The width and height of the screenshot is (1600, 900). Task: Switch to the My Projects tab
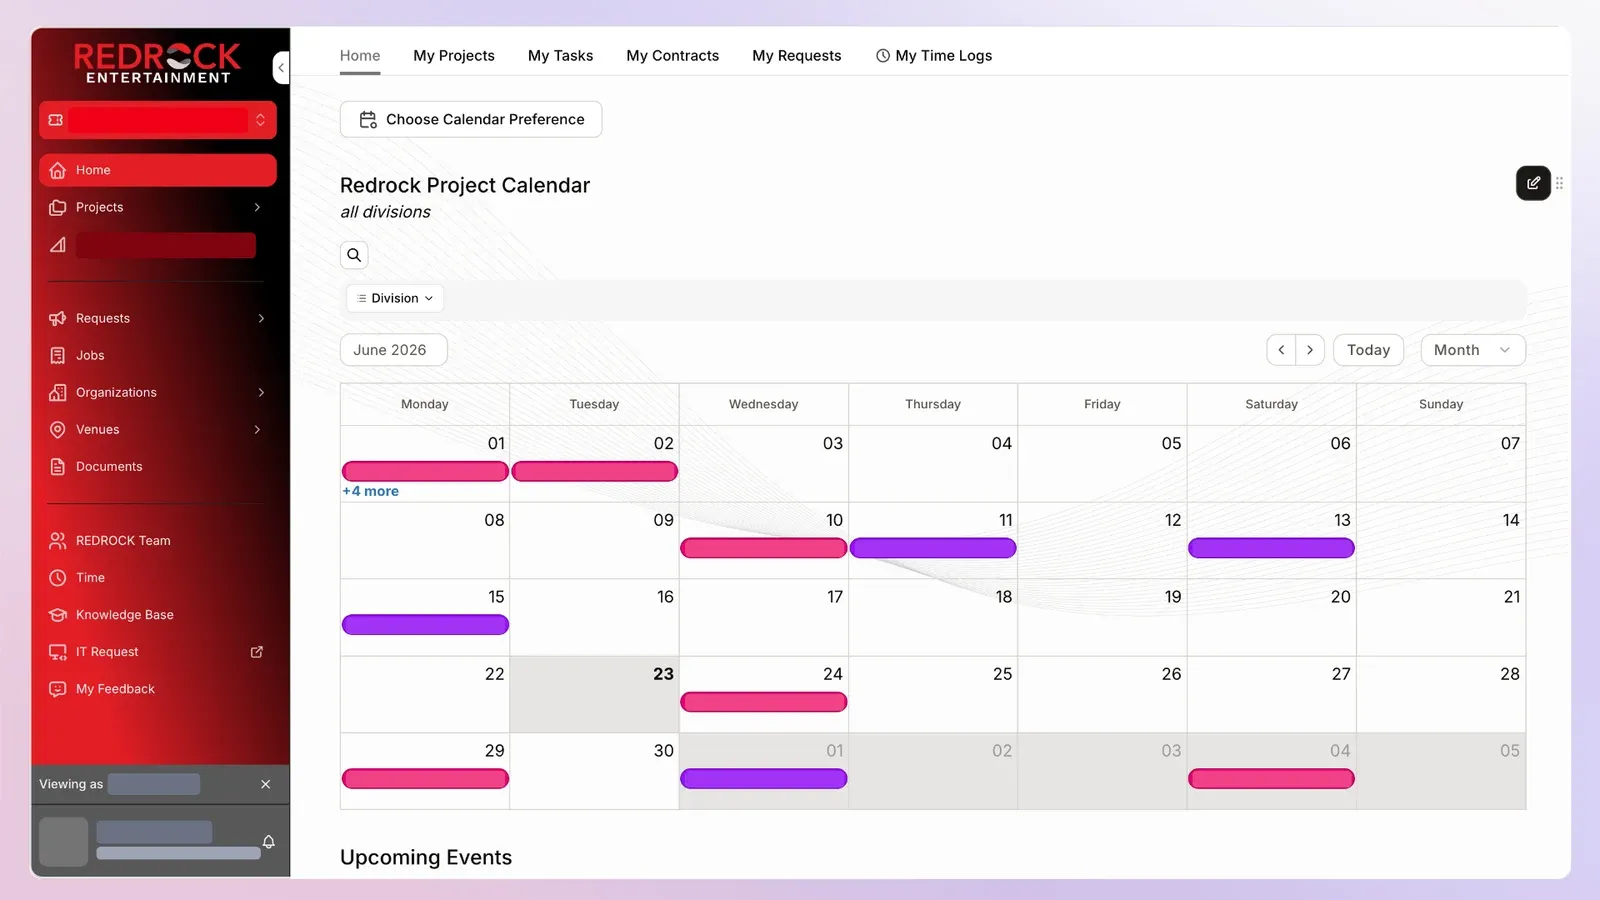[x=454, y=56]
